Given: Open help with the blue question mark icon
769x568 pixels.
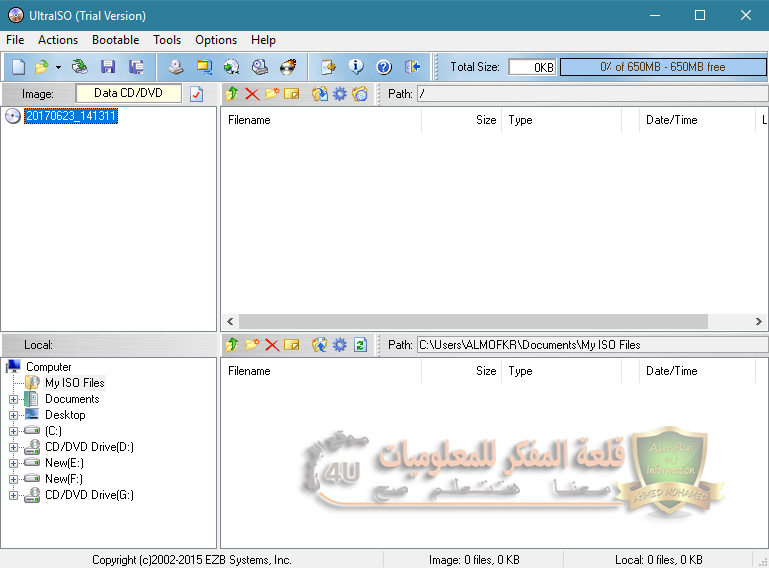Looking at the screenshot, I should tap(384, 67).
